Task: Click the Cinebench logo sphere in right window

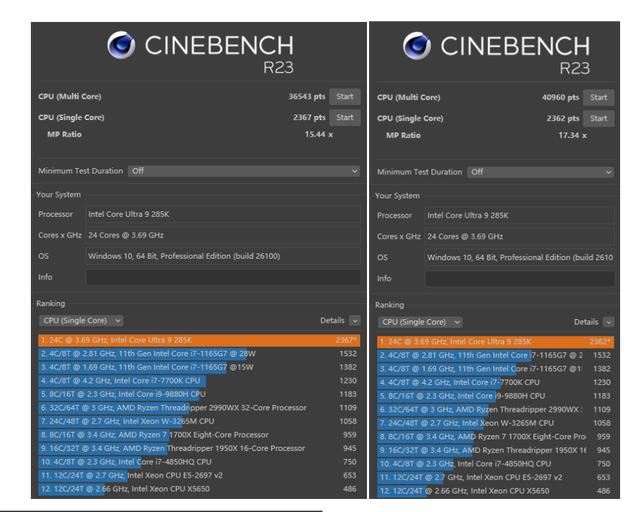Action: 417,46
